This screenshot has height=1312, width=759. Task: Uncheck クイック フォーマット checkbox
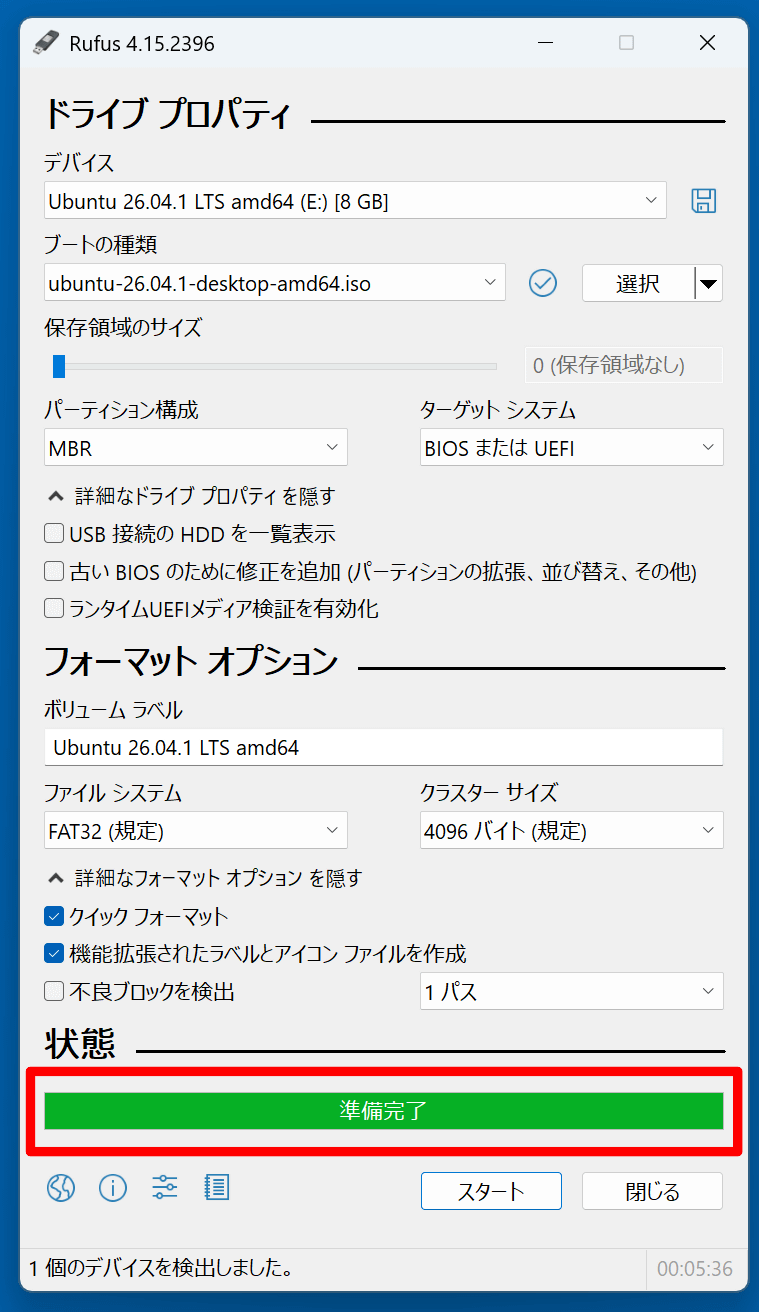[x=54, y=916]
